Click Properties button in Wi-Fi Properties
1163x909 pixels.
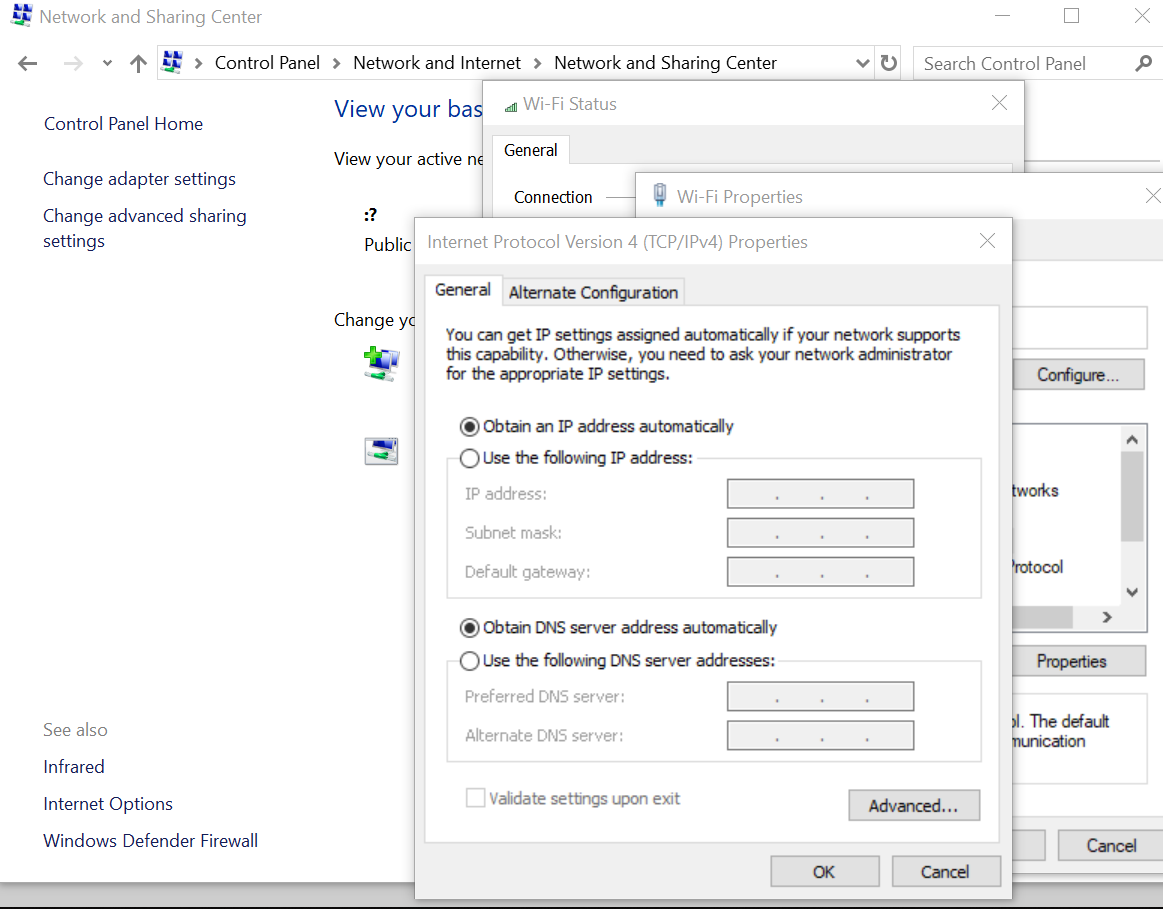point(1079,661)
